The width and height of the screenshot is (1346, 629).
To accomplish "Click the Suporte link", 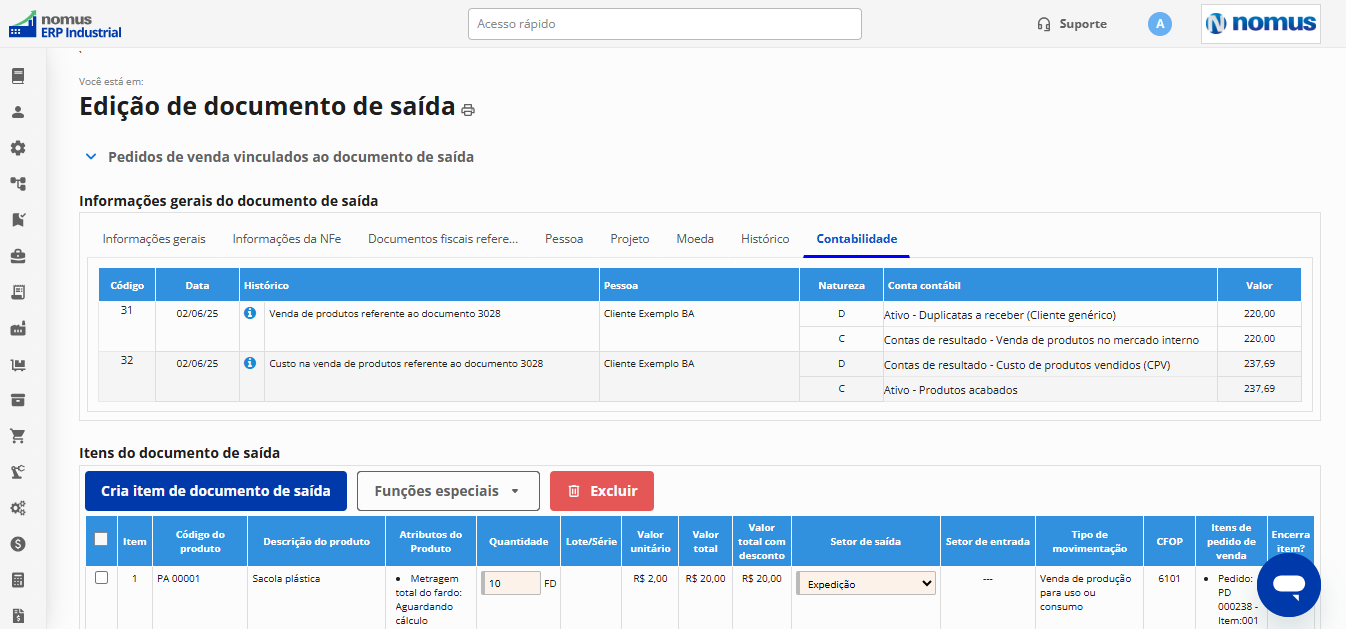I will tap(1083, 24).
